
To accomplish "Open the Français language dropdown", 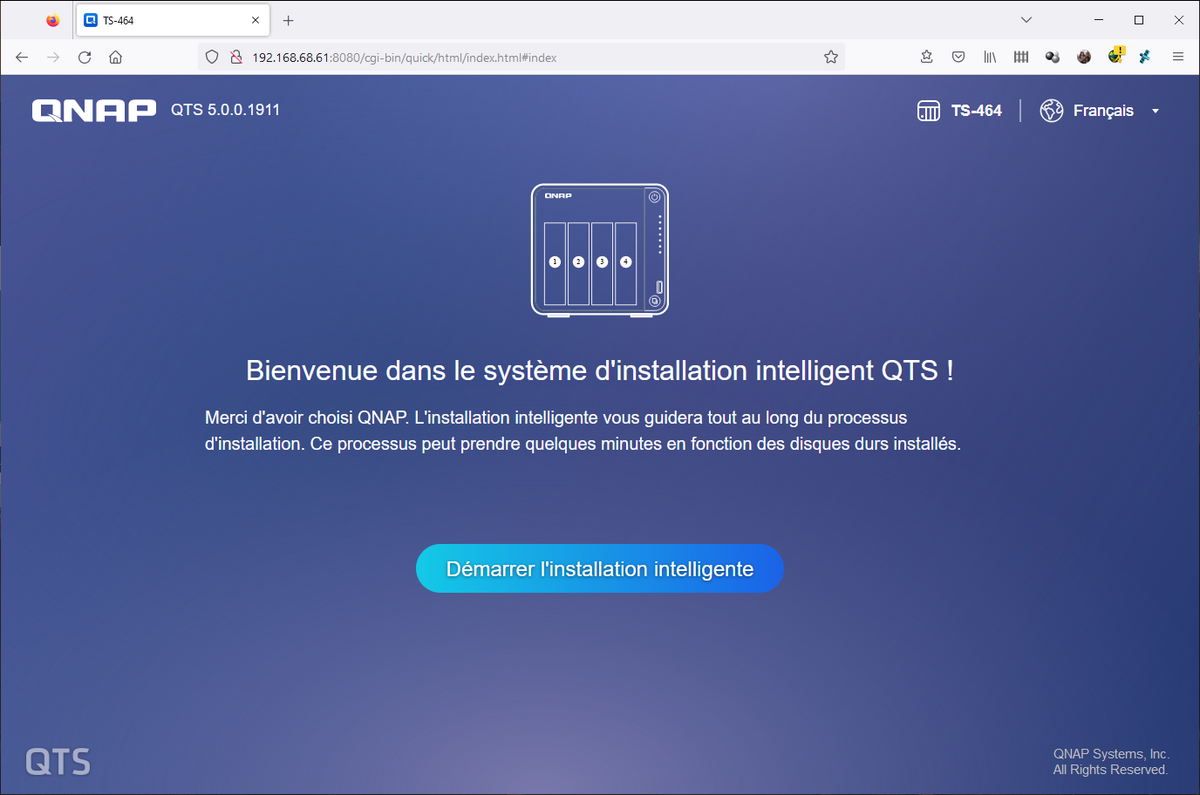I will click(x=1115, y=111).
